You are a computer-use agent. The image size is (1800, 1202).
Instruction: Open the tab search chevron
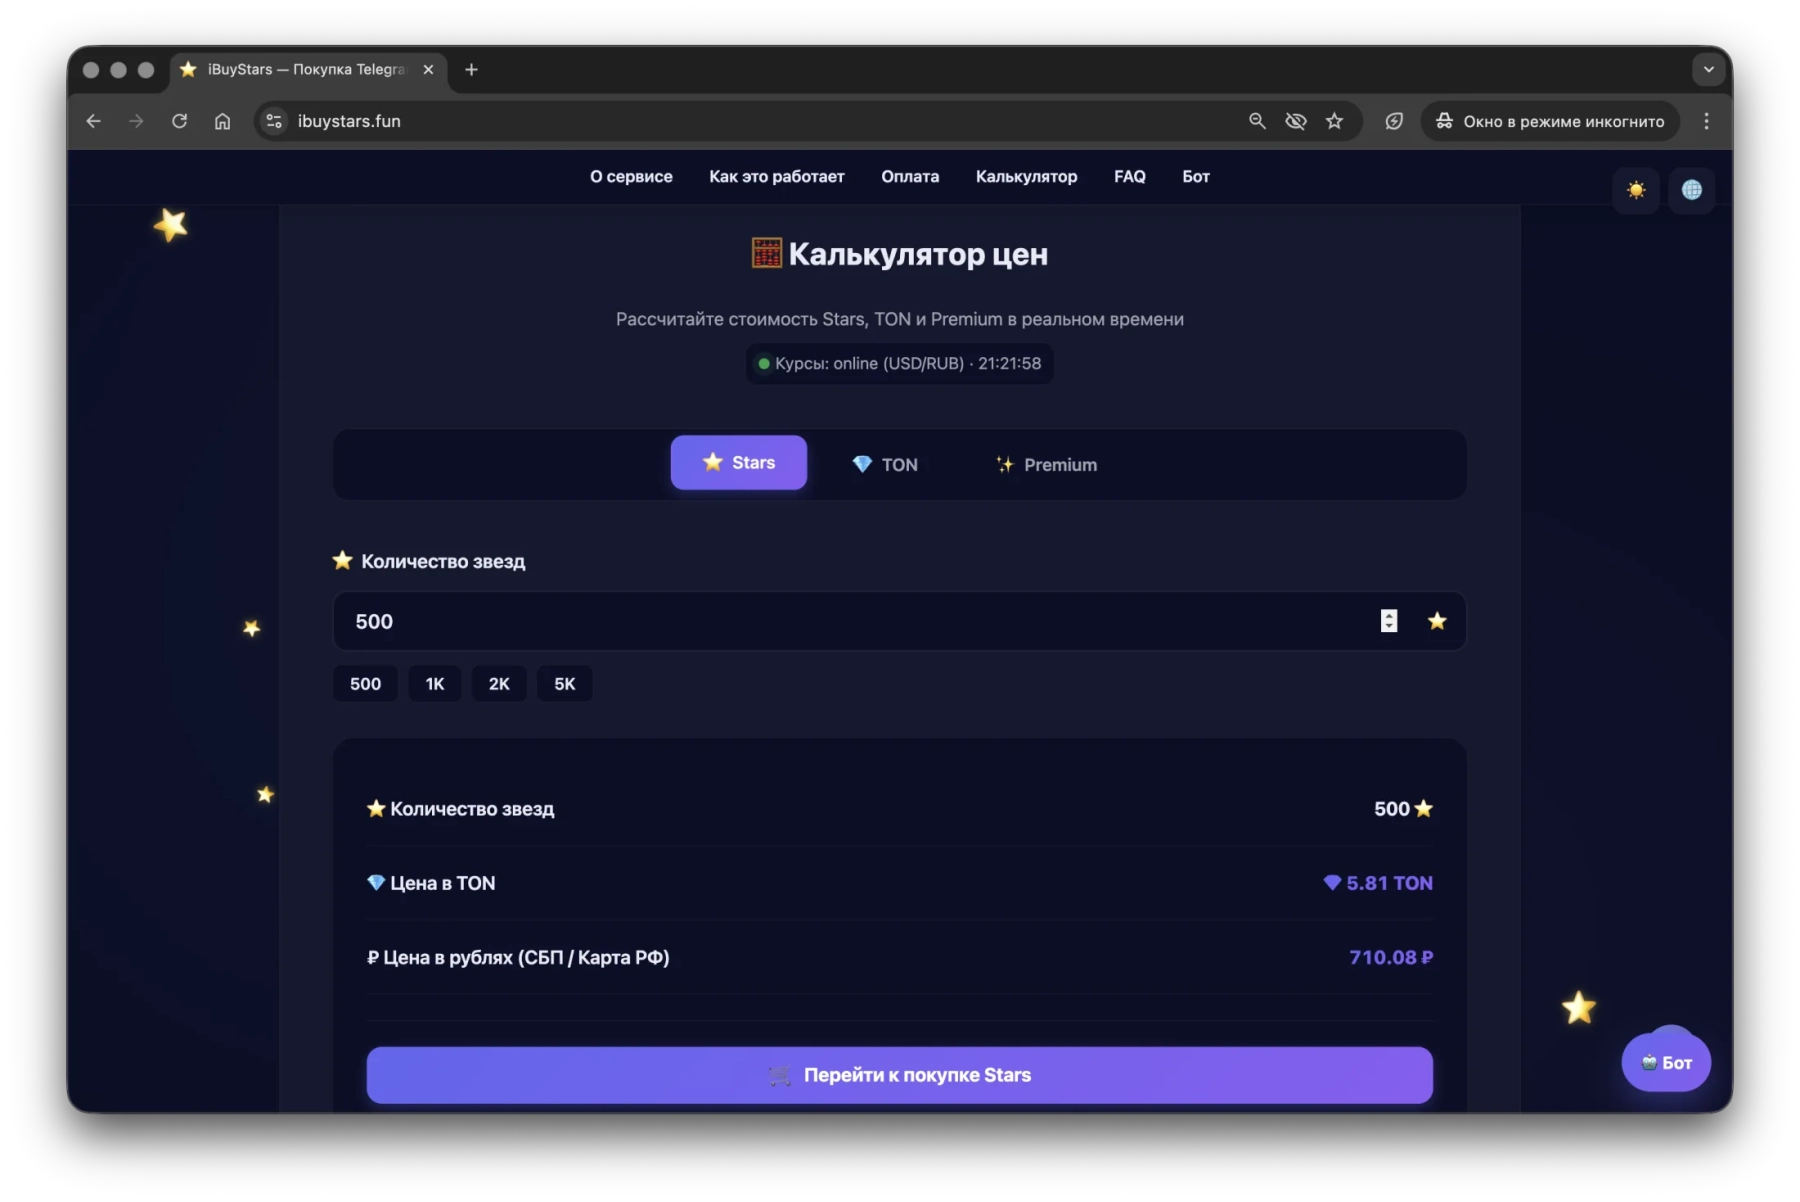1709,70
